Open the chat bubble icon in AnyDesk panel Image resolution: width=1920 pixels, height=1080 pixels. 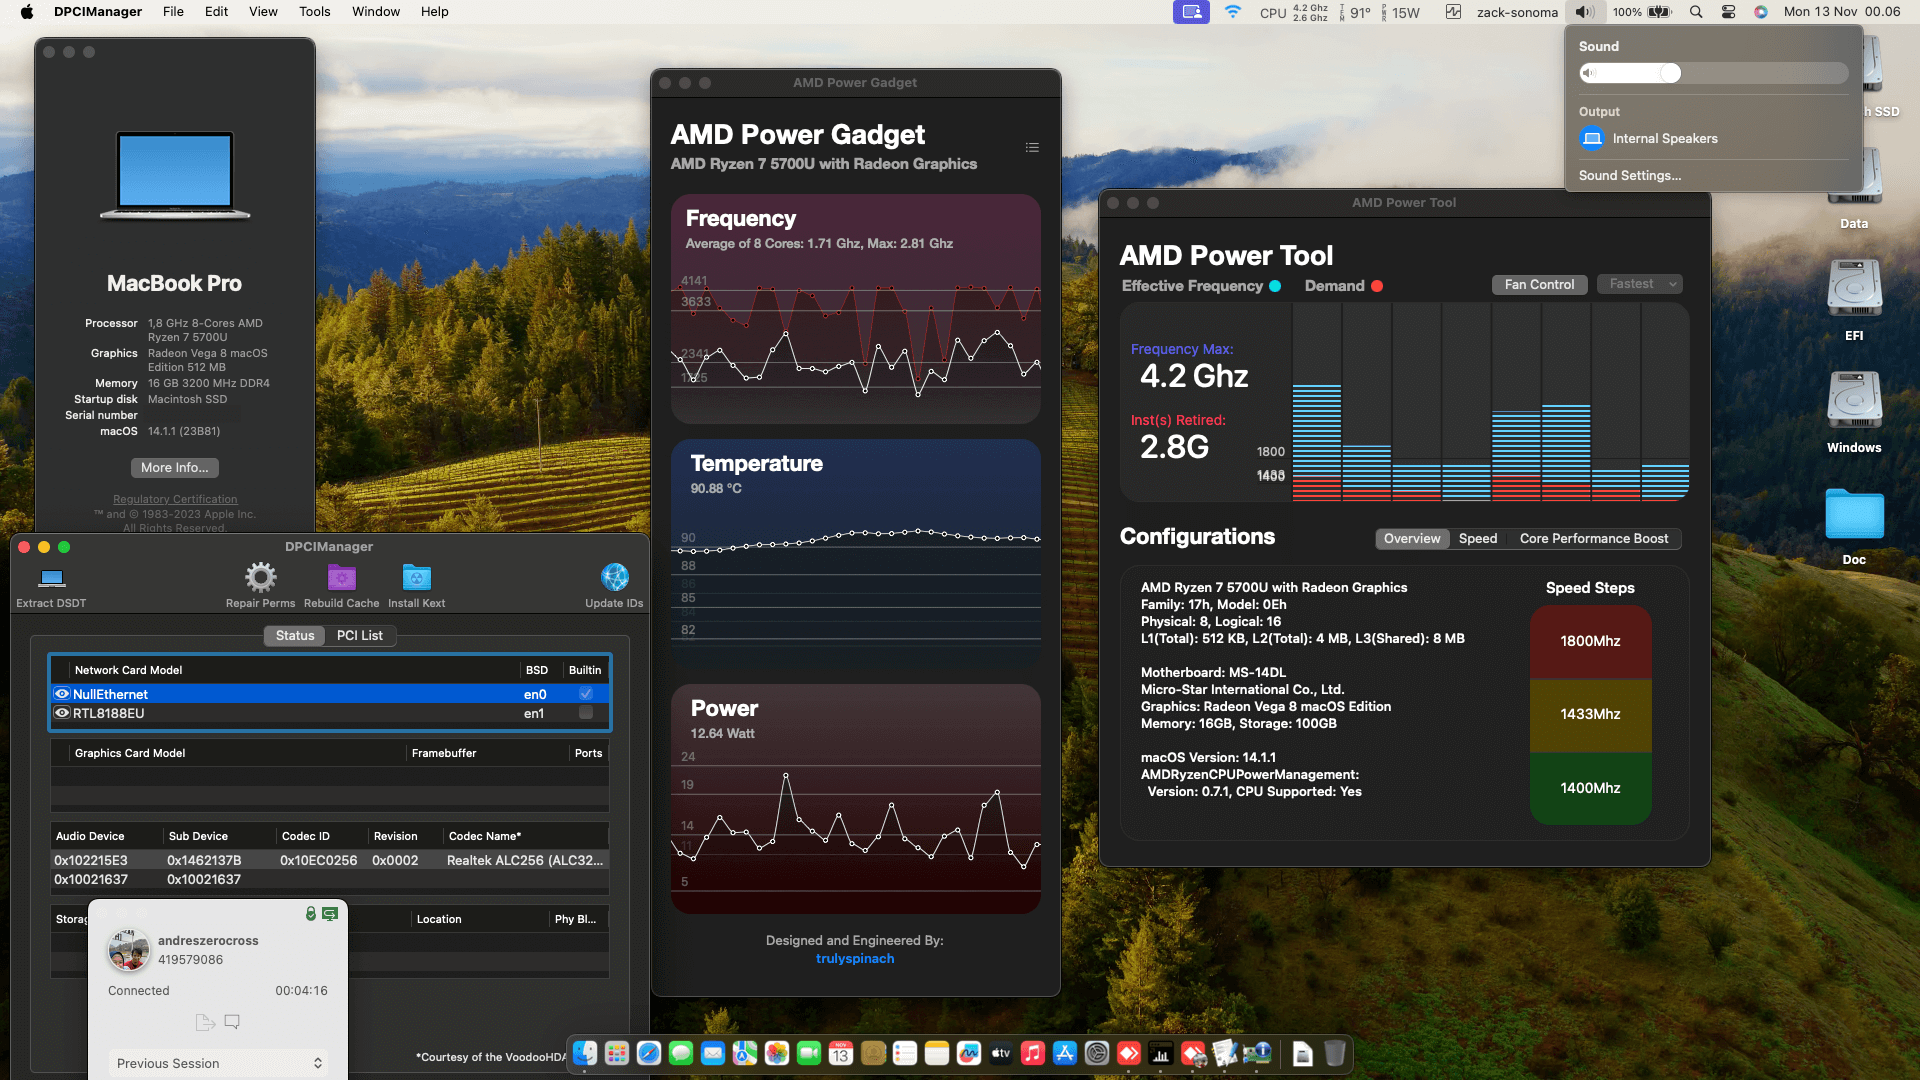pyautogui.click(x=232, y=1022)
